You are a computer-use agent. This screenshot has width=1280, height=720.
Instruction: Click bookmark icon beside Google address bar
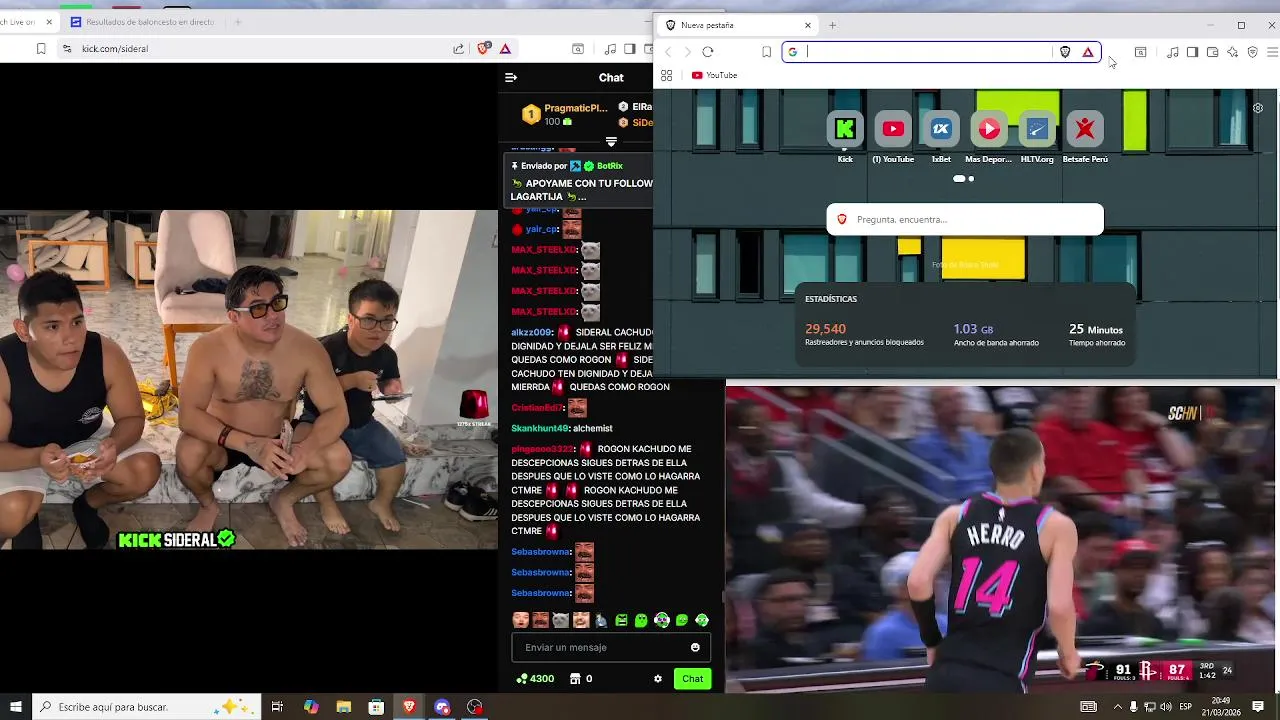pyautogui.click(x=766, y=52)
